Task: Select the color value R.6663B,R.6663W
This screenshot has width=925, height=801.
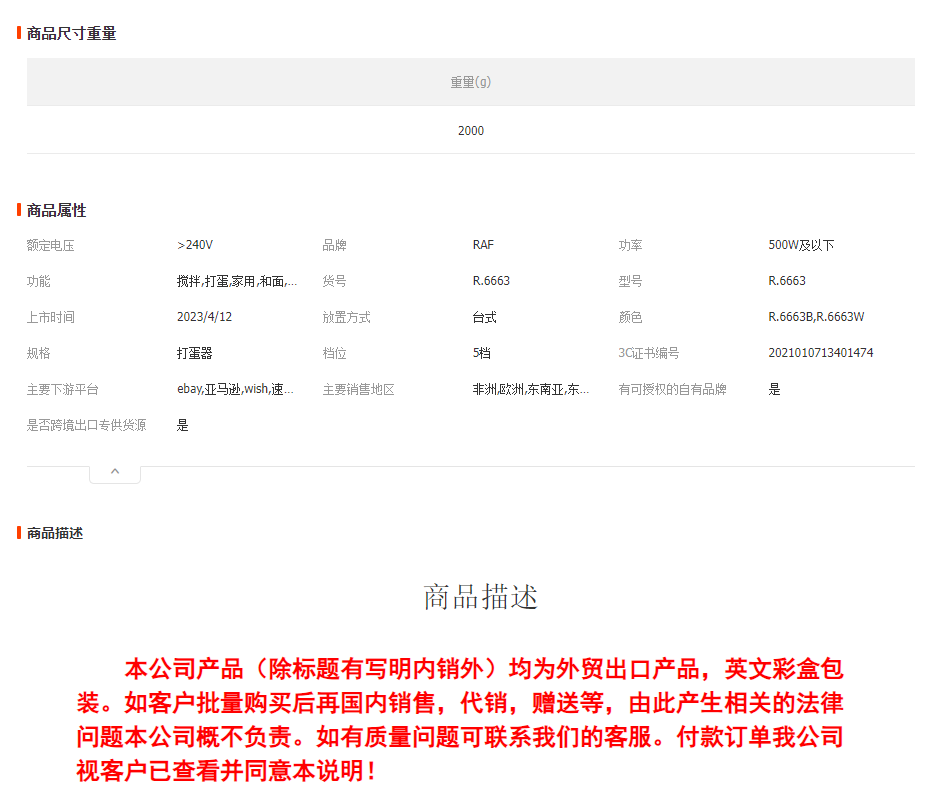Action: pos(816,317)
